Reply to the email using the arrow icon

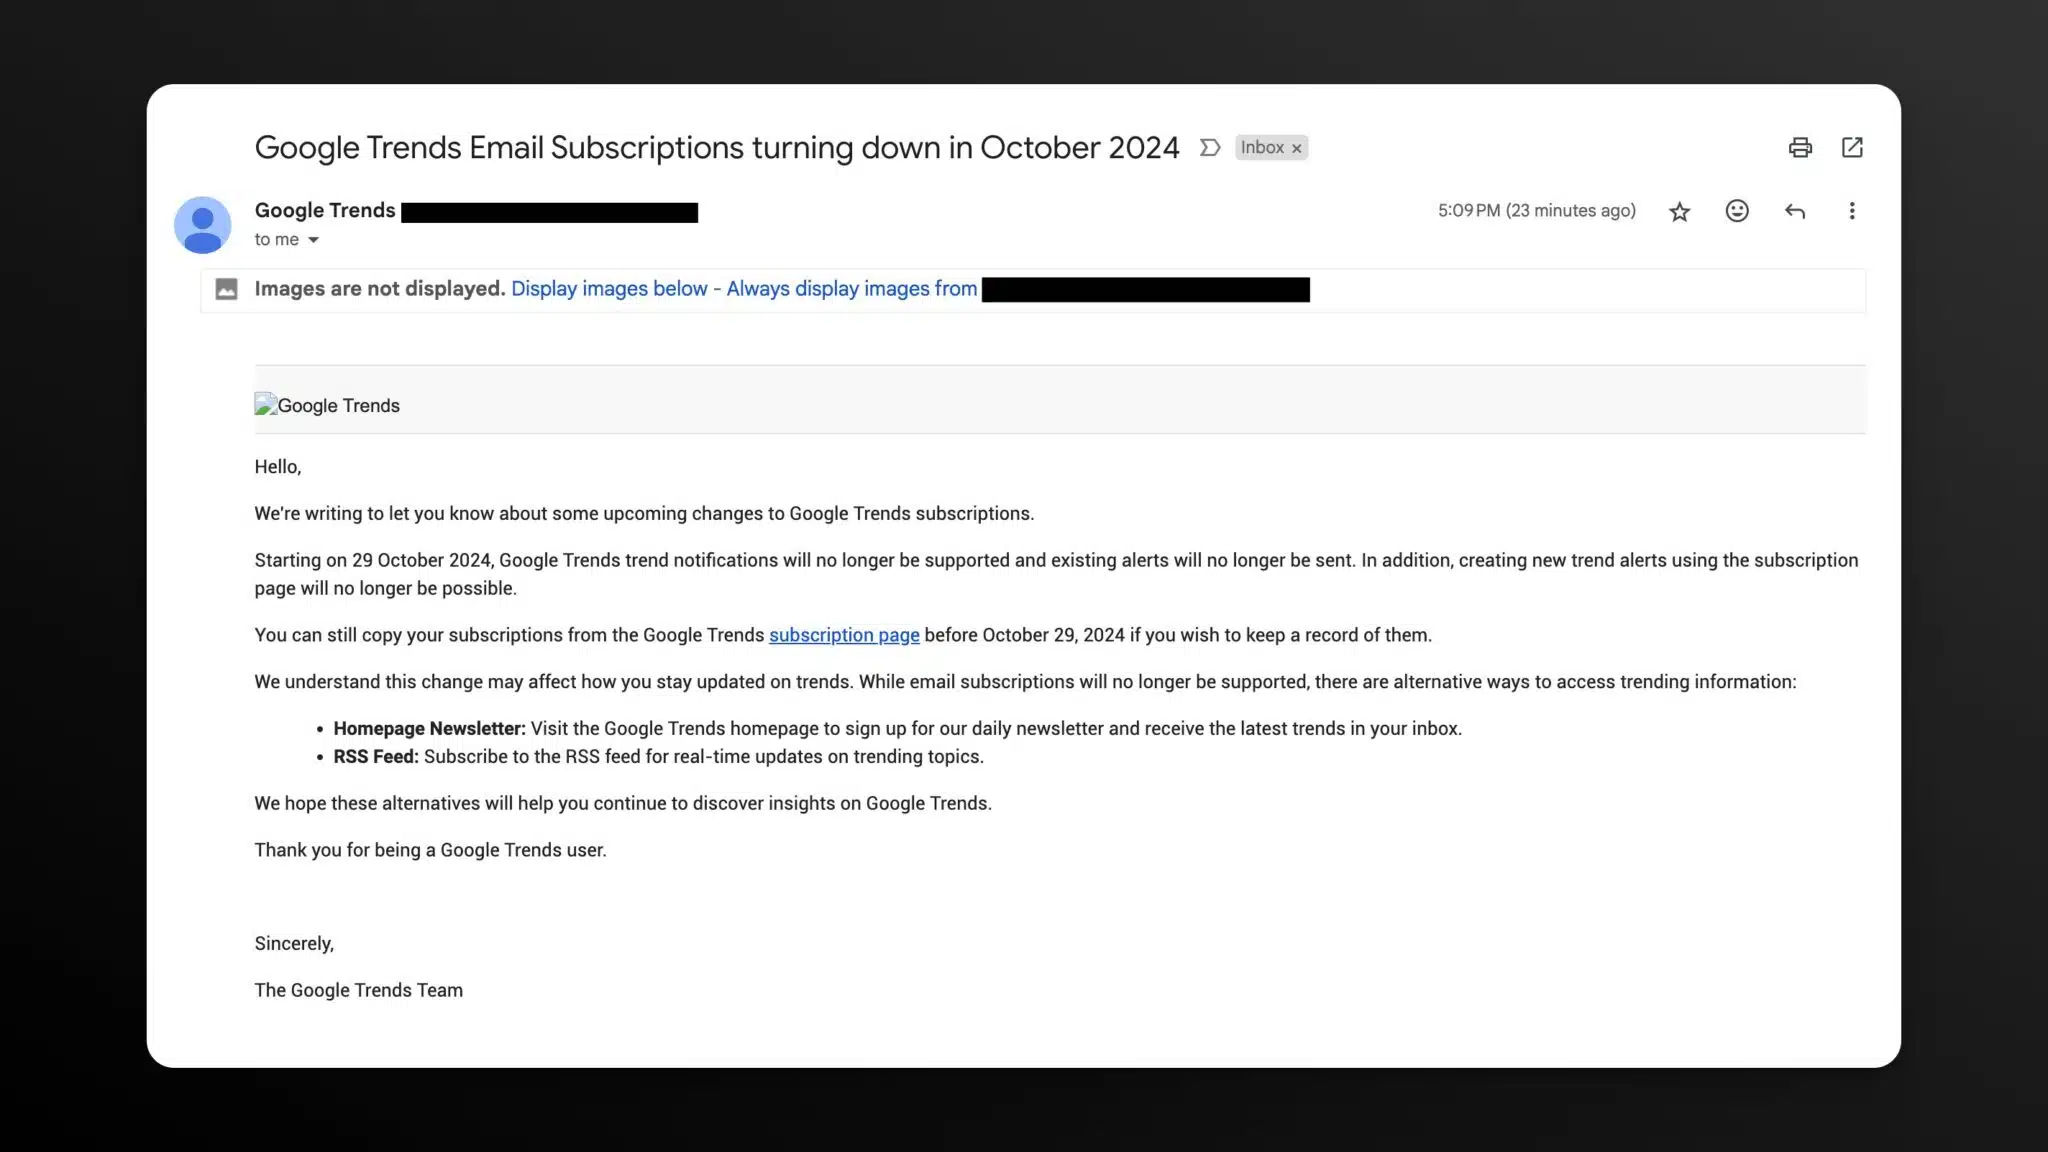1795,211
